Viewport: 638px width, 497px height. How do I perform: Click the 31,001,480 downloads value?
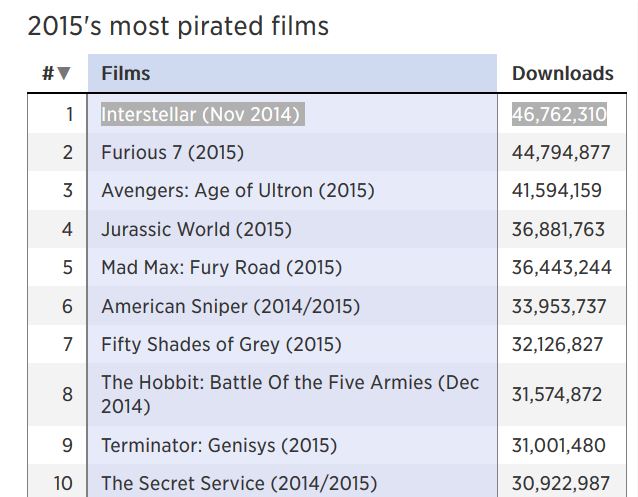coord(559,445)
